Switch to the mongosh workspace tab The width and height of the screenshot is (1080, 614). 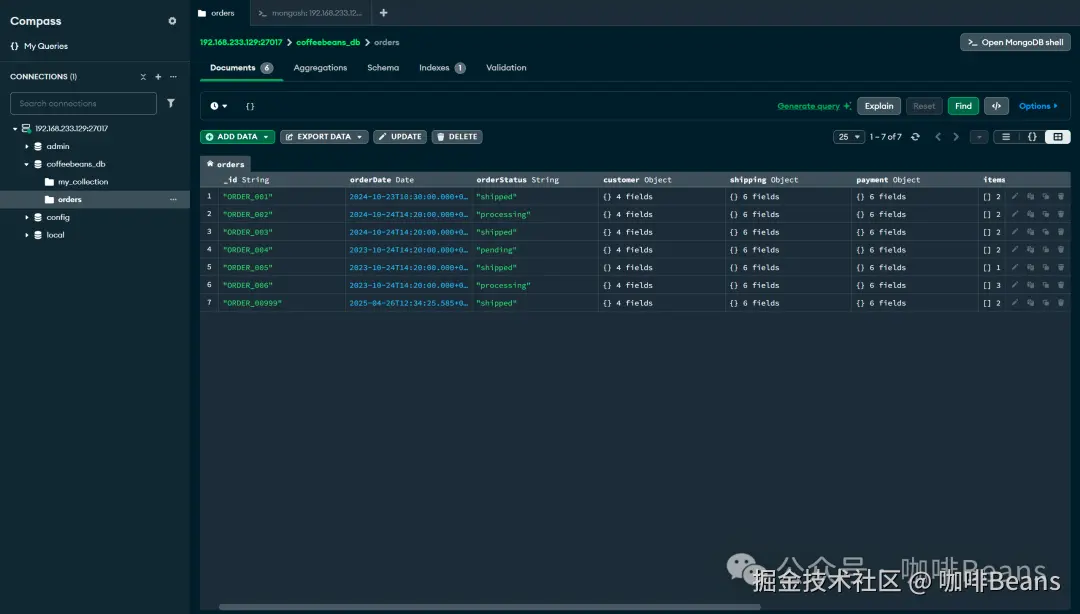pos(311,13)
